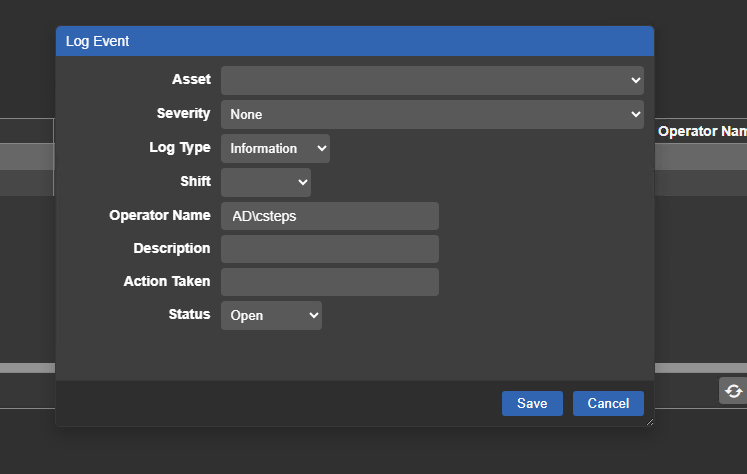Click the Status field label

point(189,314)
